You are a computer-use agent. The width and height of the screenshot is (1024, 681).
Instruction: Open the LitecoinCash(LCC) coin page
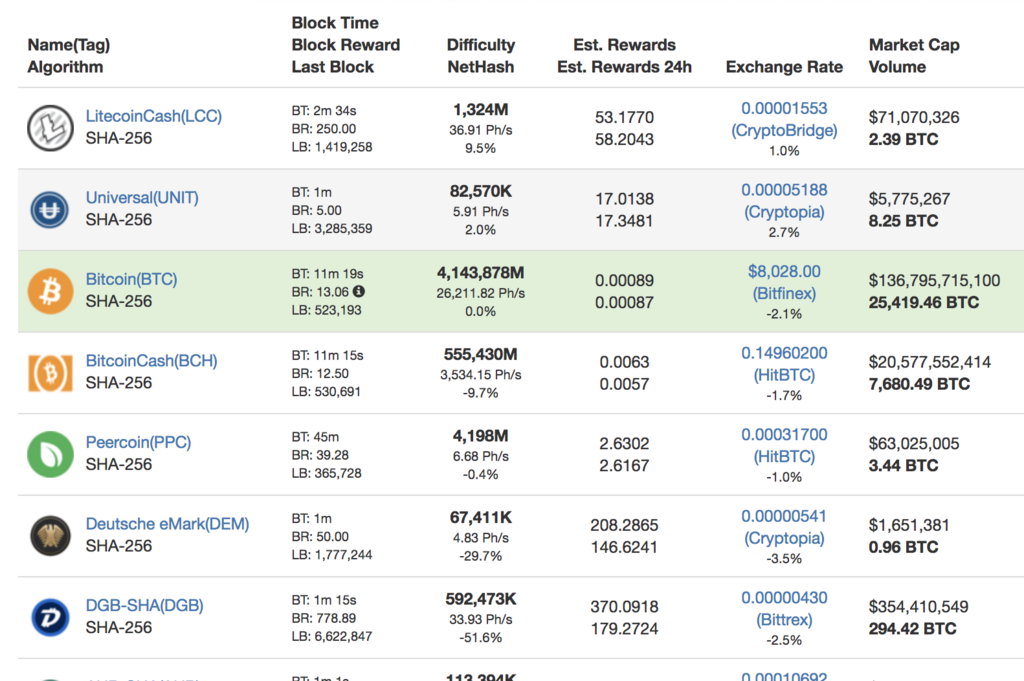[x=153, y=116]
